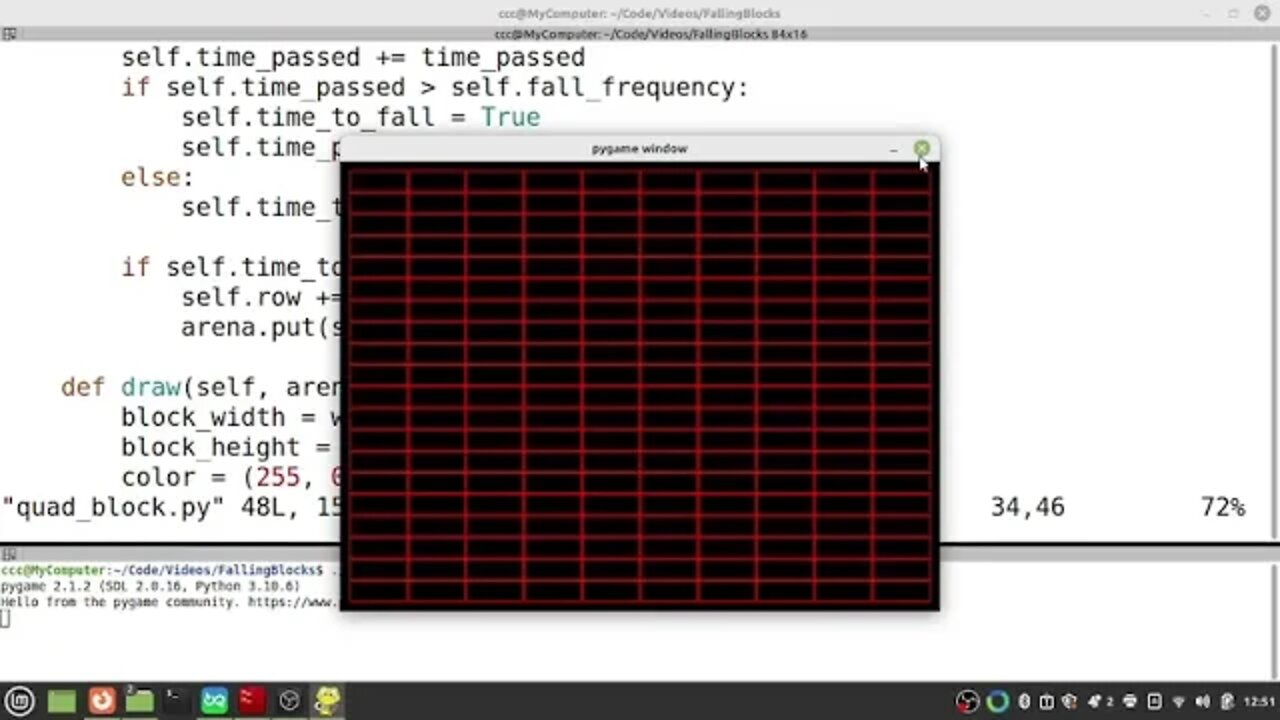Image resolution: width=1280 pixels, height=720 pixels.
Task: Open the shield update manager tray icon
Action: point(1069,702)
